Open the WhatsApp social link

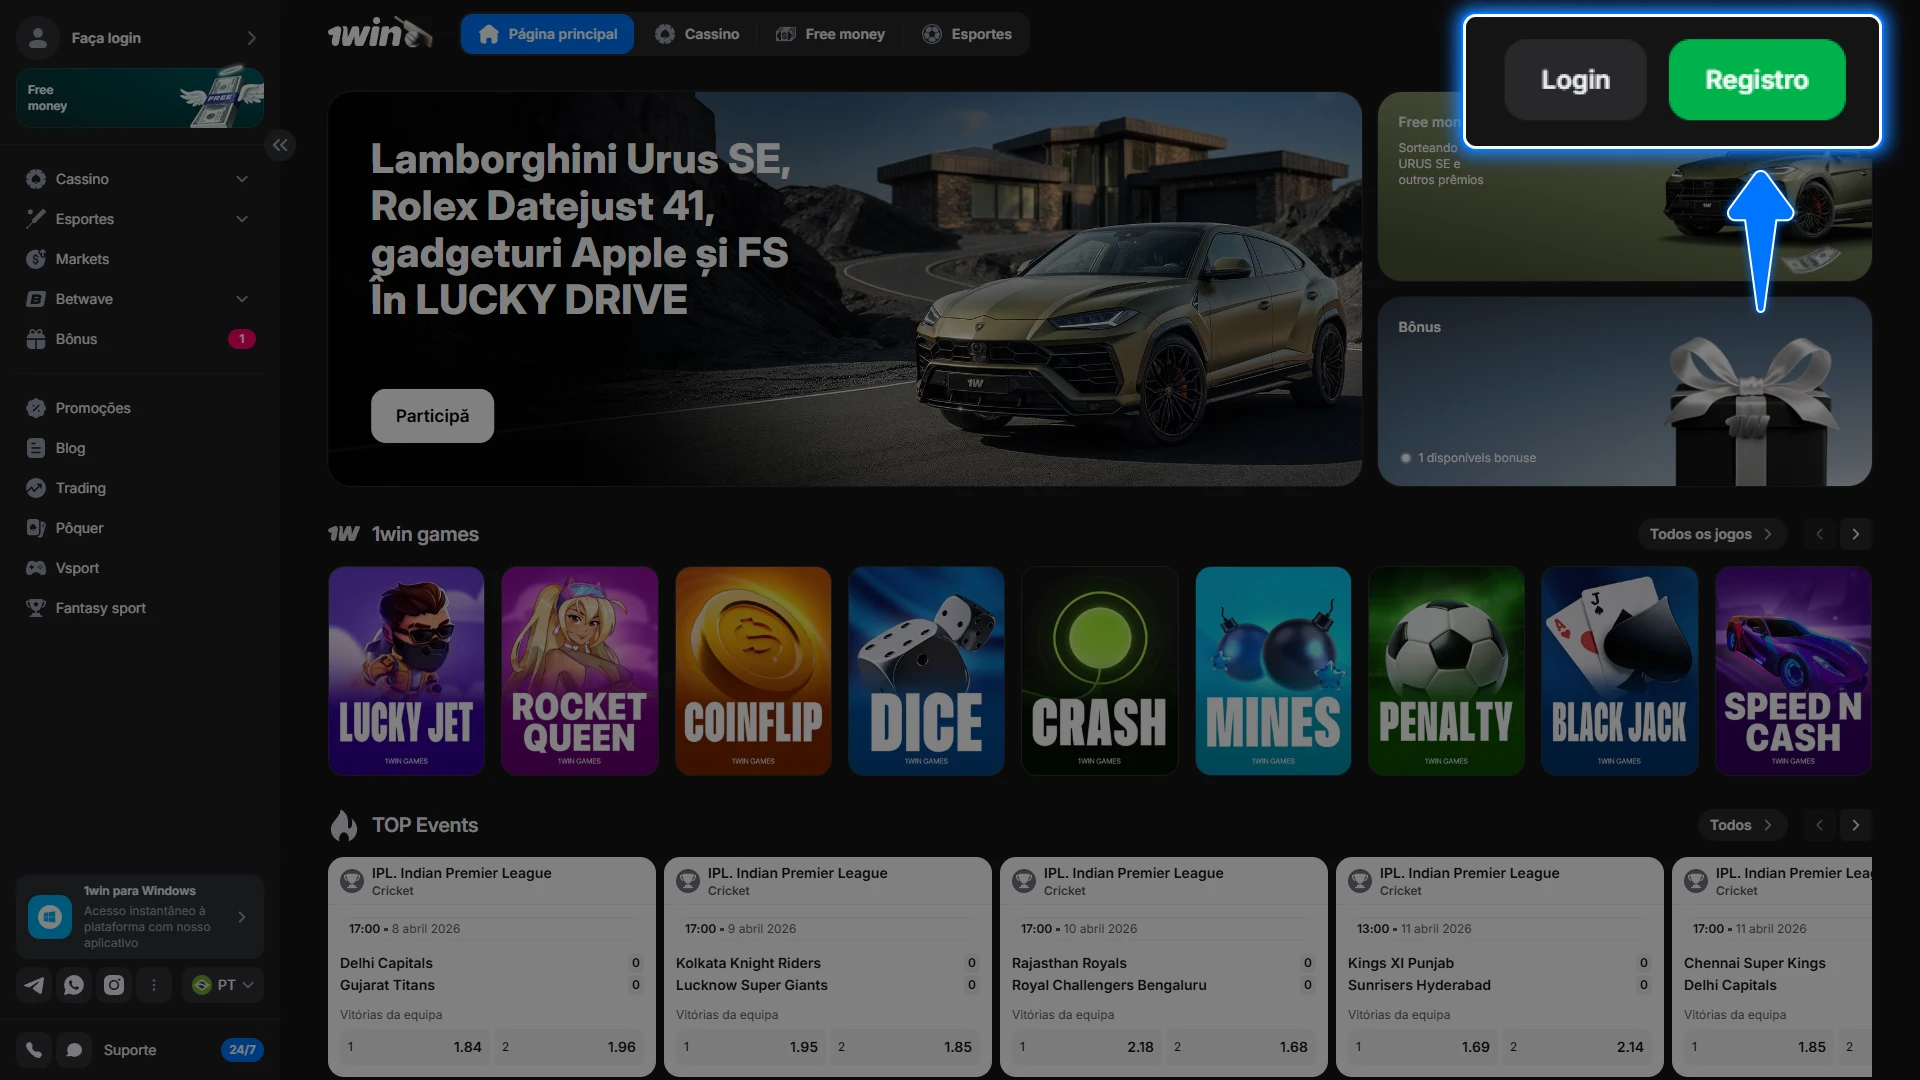(74, 985)
